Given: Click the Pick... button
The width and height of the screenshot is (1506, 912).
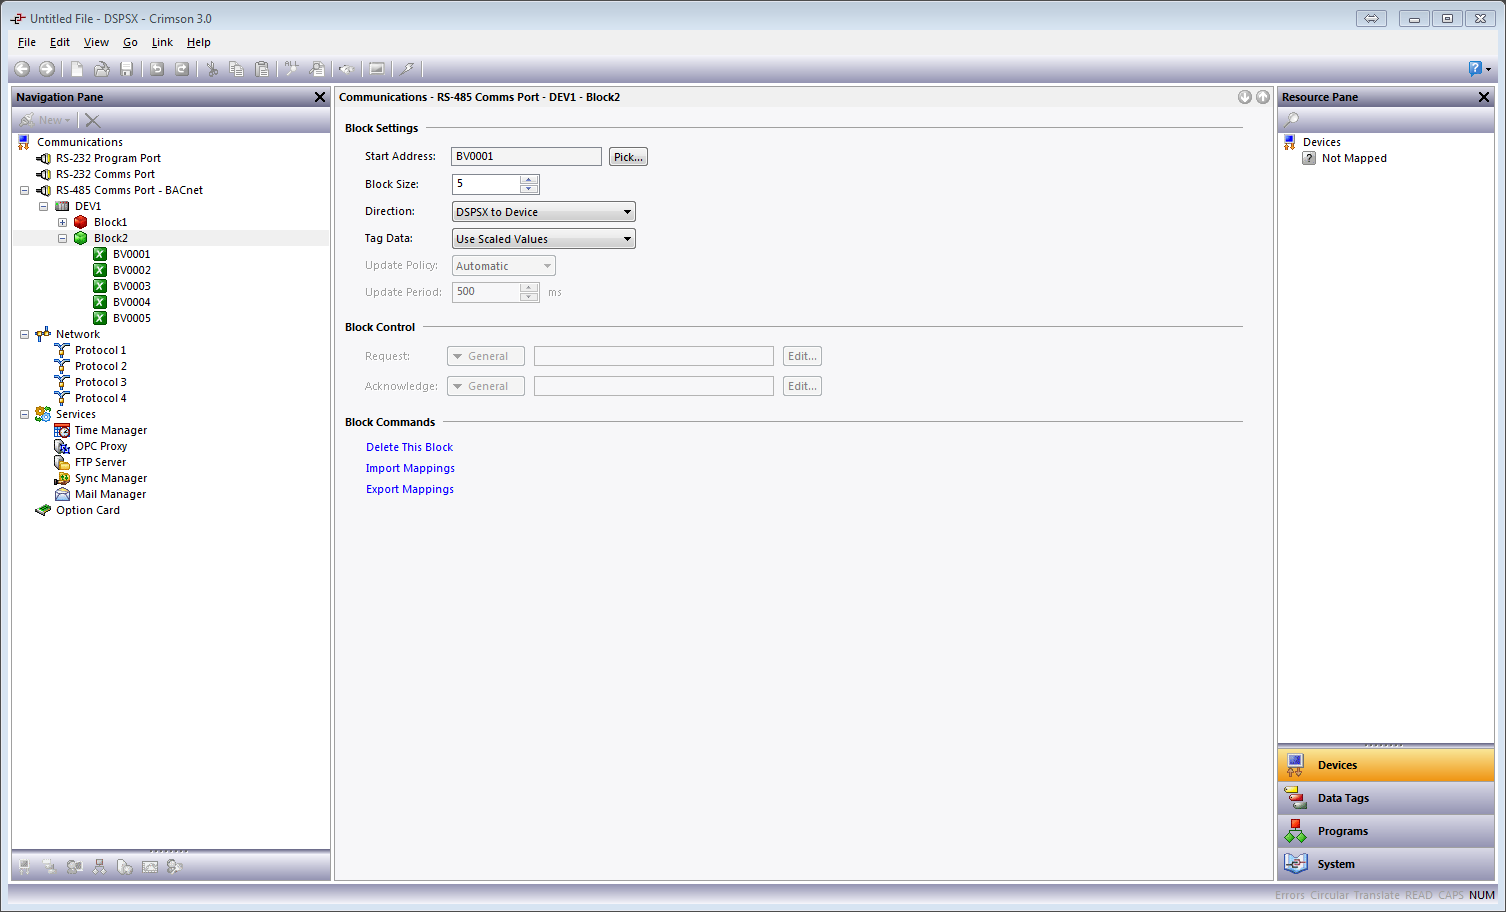Looking at the screenshot, I should [628, 157].
